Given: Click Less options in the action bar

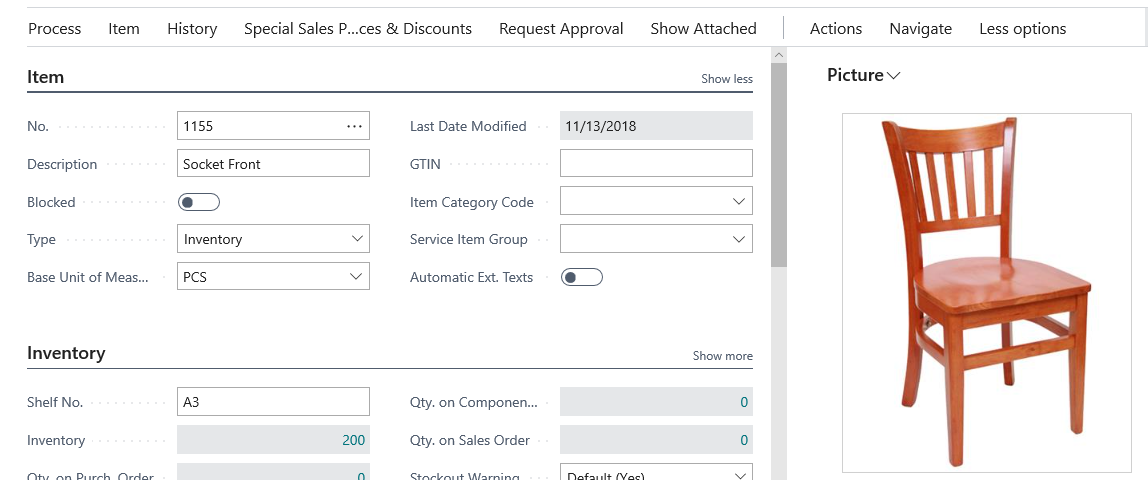Looking at the screenshot, I should coord(1022,28).
